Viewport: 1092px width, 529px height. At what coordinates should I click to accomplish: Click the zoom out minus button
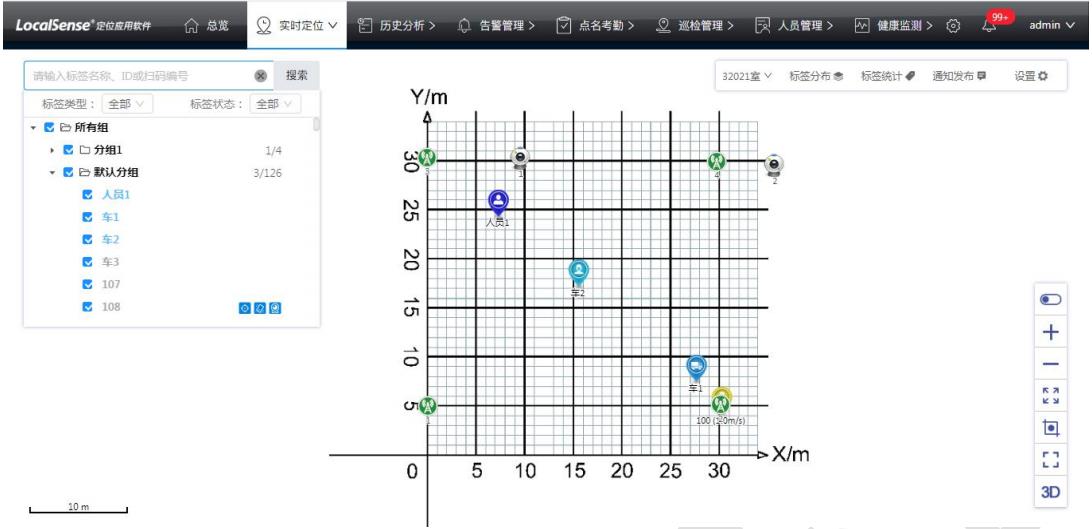click(x=1050, y=365)
